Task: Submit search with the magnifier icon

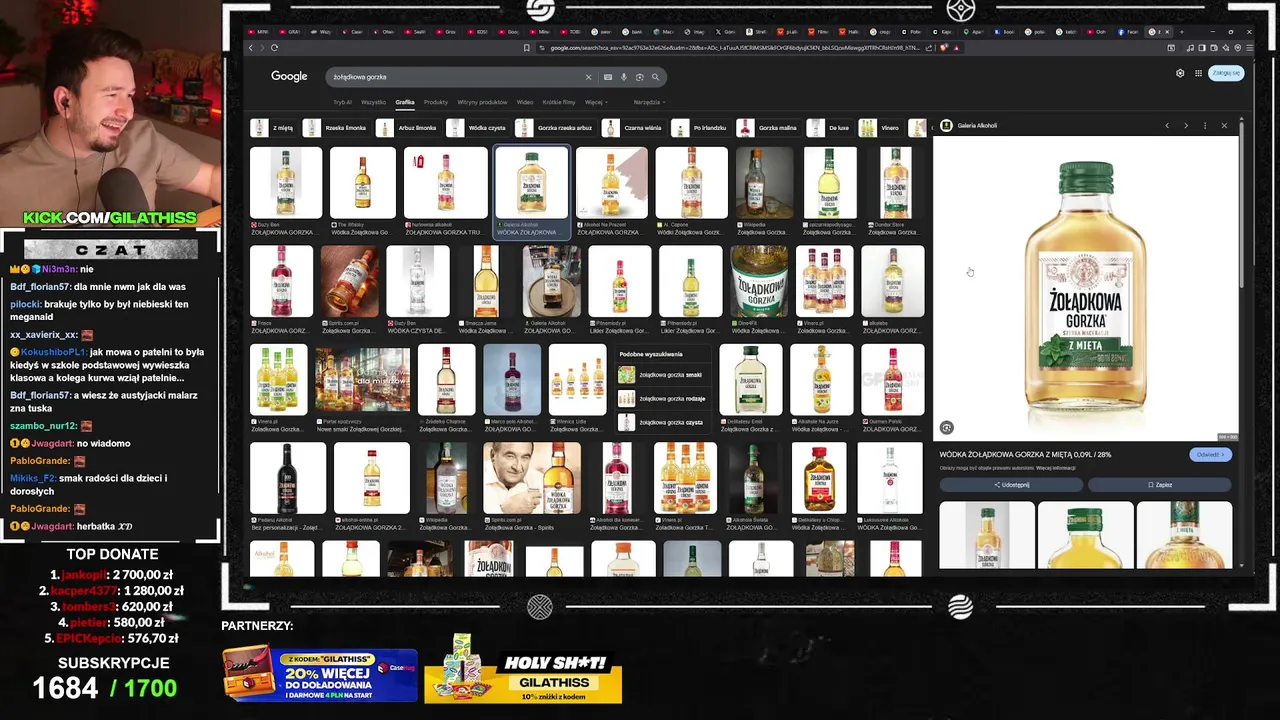Action: (x=656, y=77)
